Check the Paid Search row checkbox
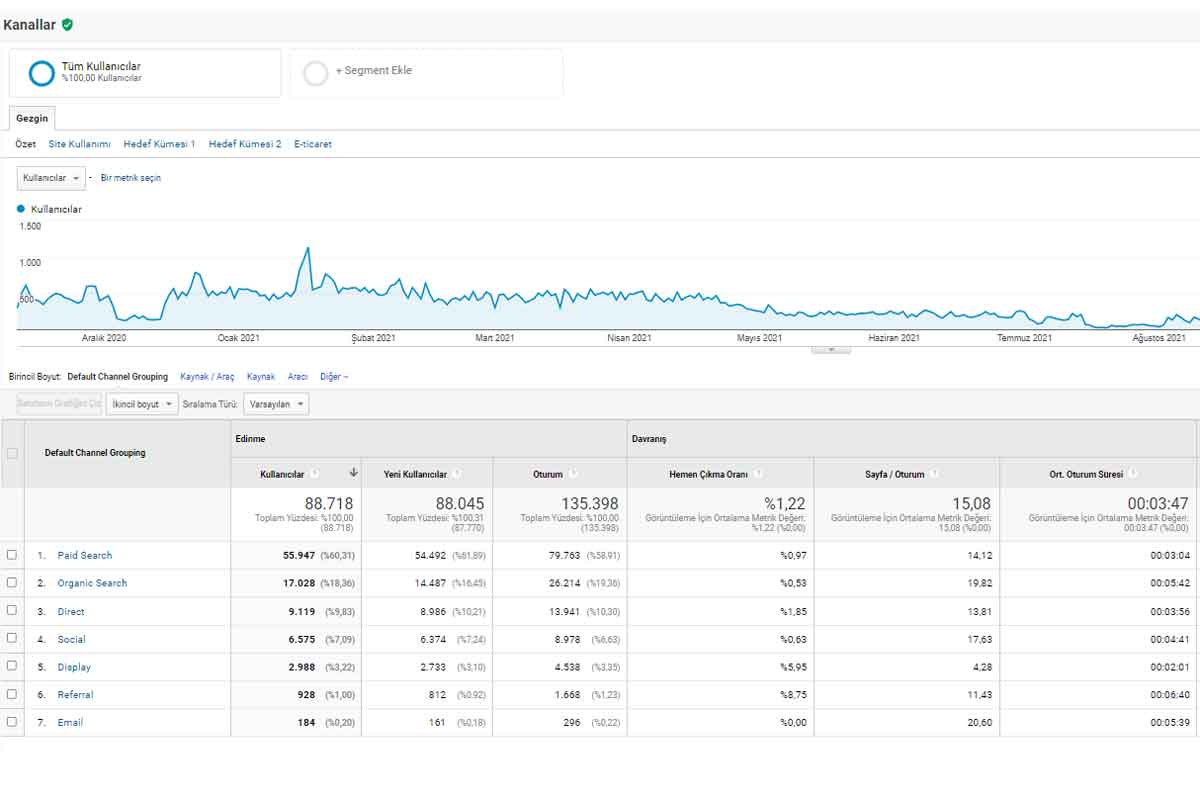1200x801 pixels. [x=12, y=555]
